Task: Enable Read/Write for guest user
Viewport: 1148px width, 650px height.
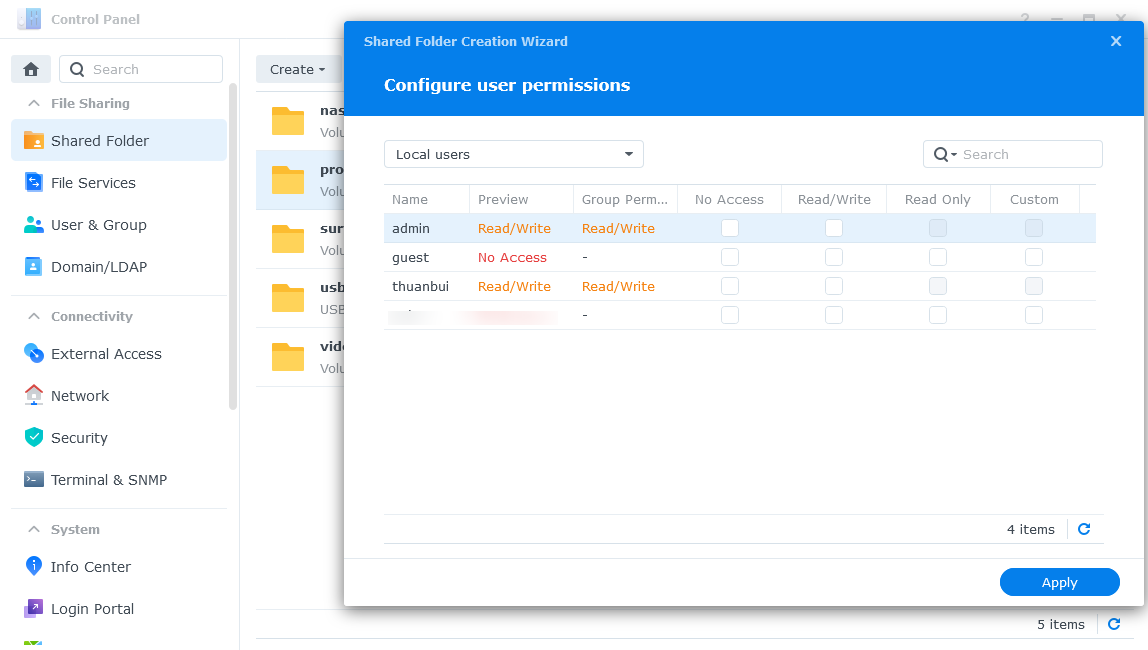Action: click(834, 257)
